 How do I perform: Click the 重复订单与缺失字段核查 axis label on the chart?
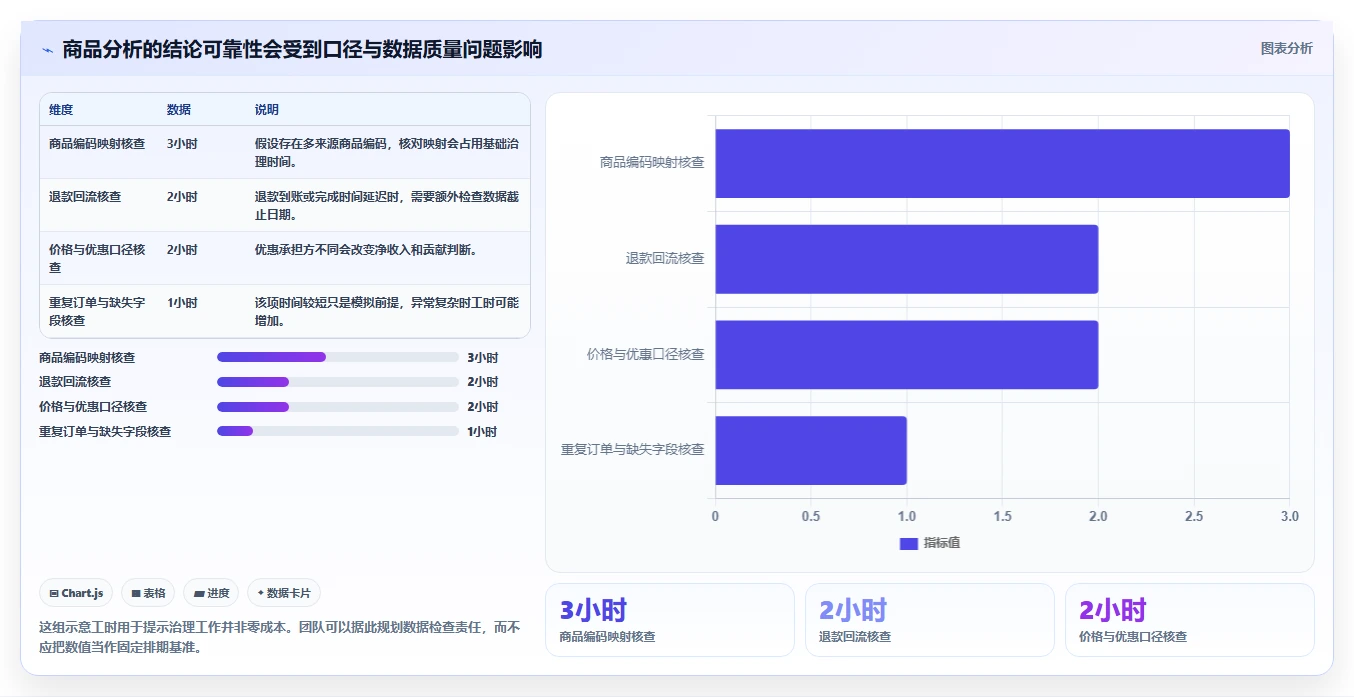tap(633, 450)
